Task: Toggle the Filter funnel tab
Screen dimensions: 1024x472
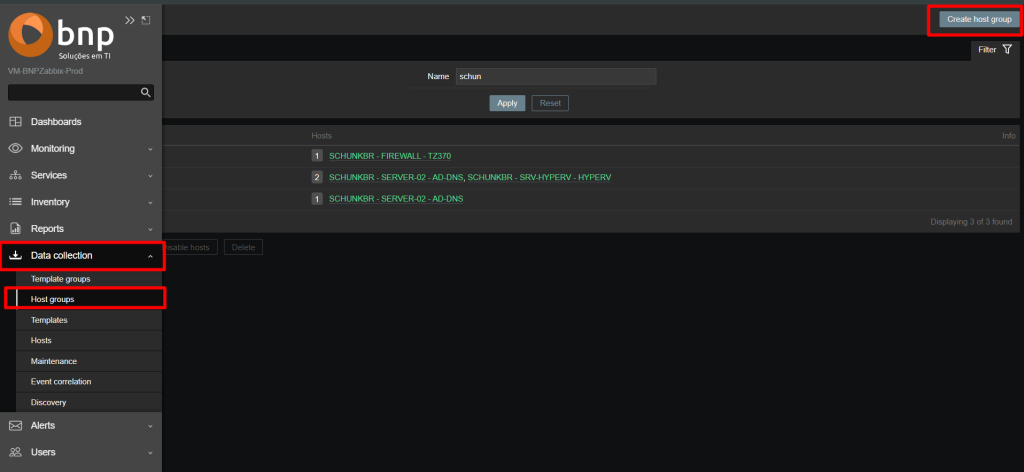Action: click(x=994, y=49)
